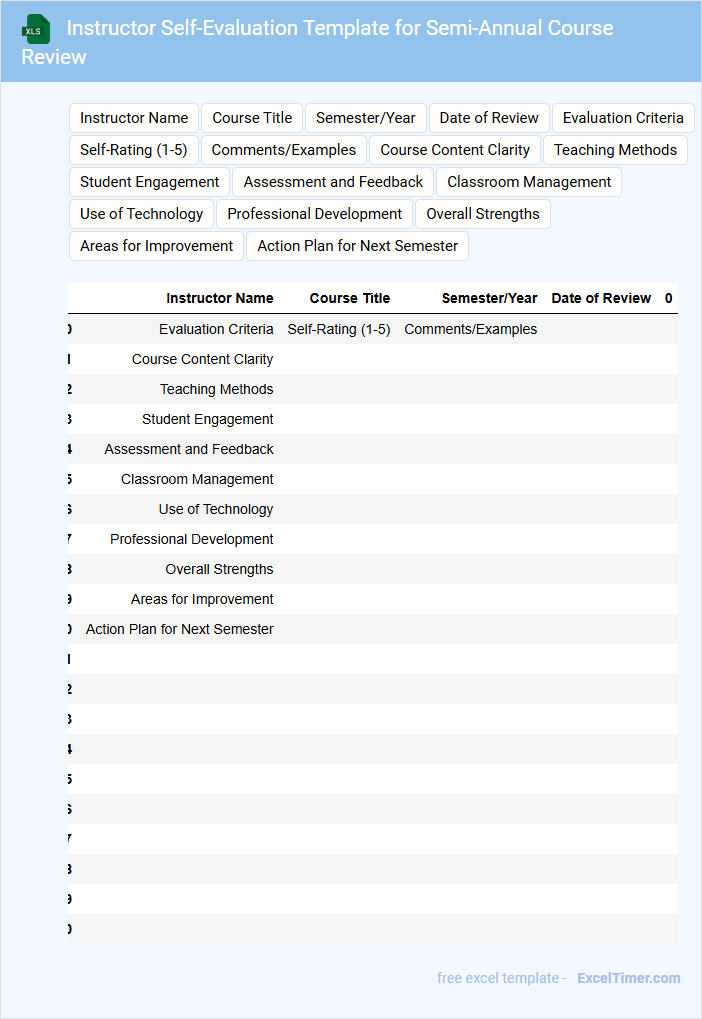
Task: Select the Instructor Name tag
Action: pyautogui.click(x=134, y=118)
